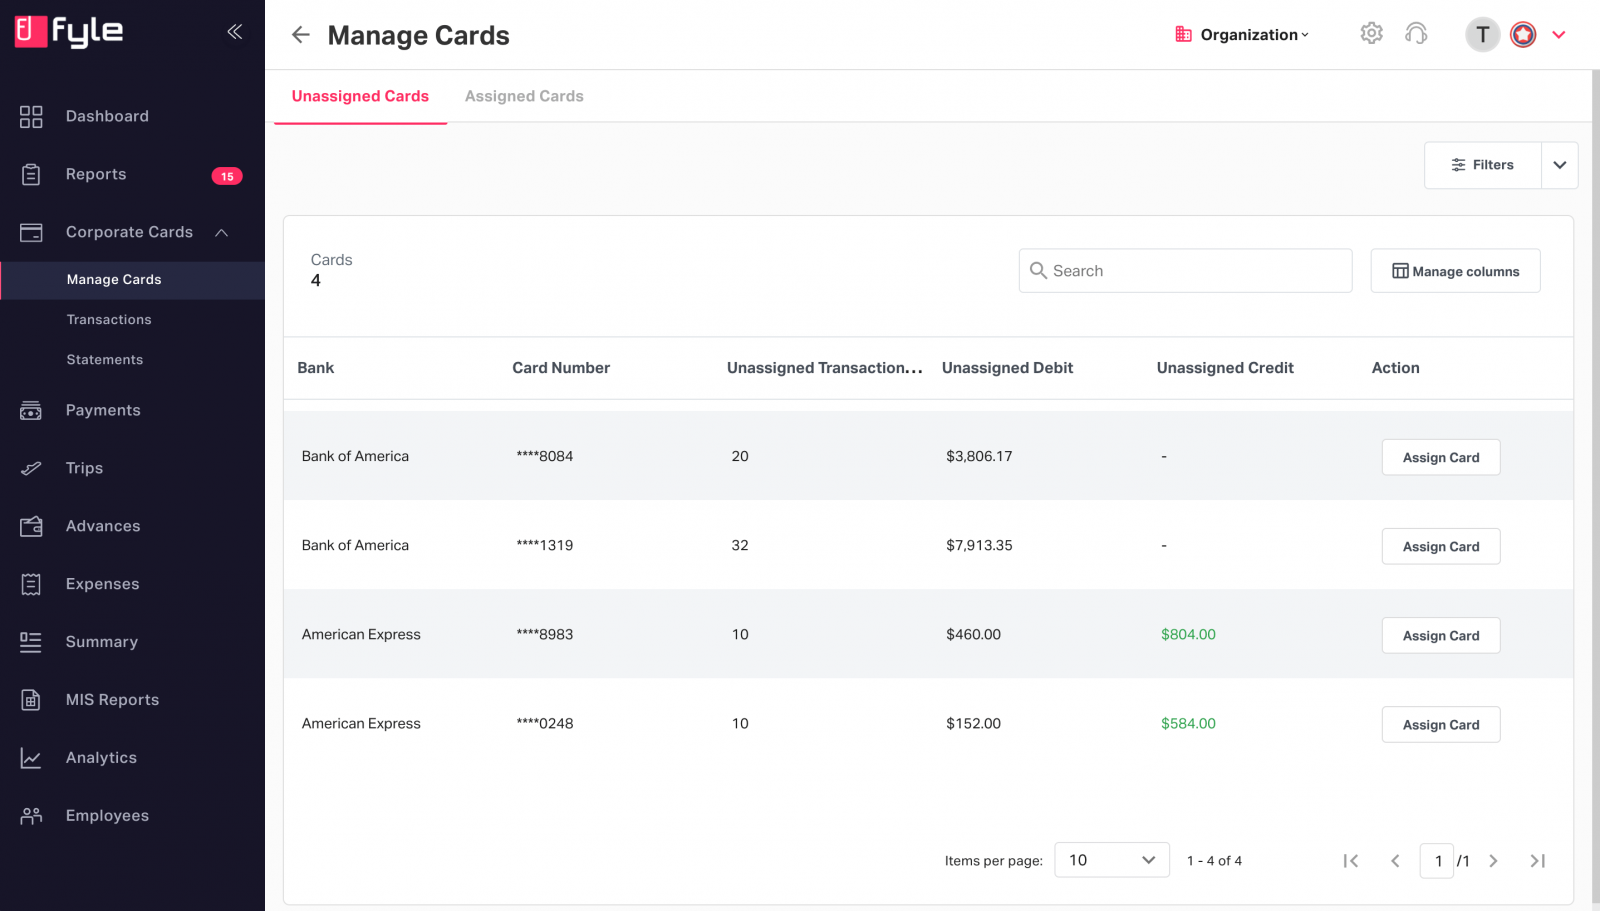Open the Organization switcher dropdown
This screenshot has width=1600, height=911.
click(x=1241, y=34)
